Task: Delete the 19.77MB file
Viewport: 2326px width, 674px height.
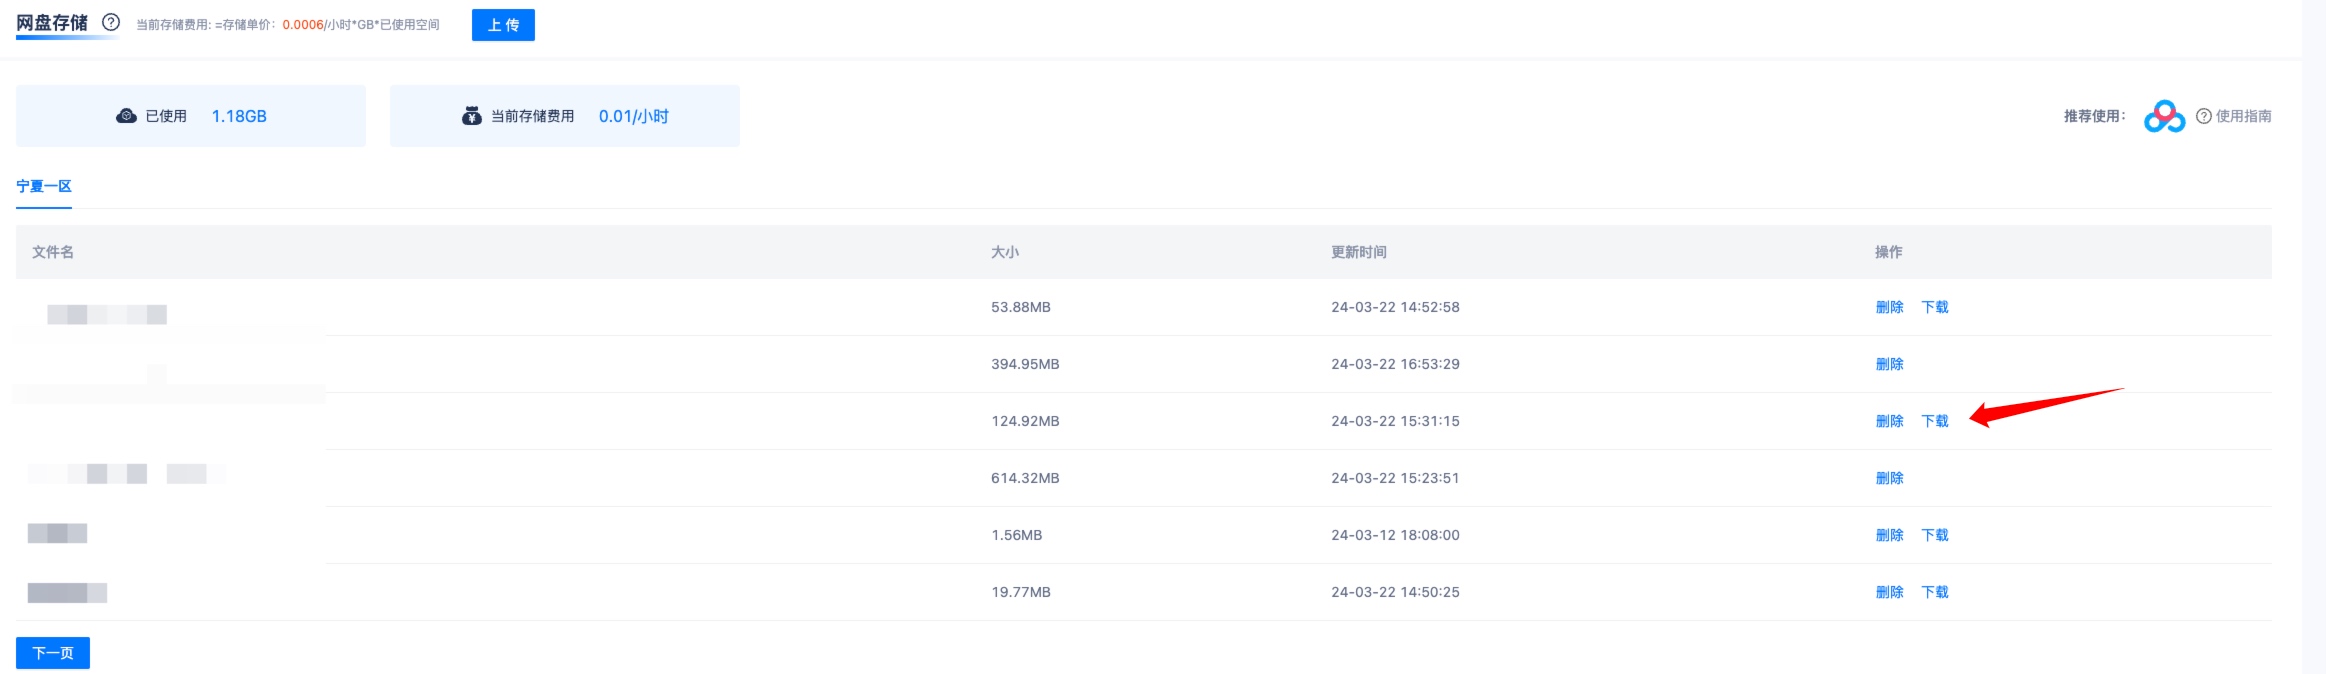Action: pos(1889,592)
